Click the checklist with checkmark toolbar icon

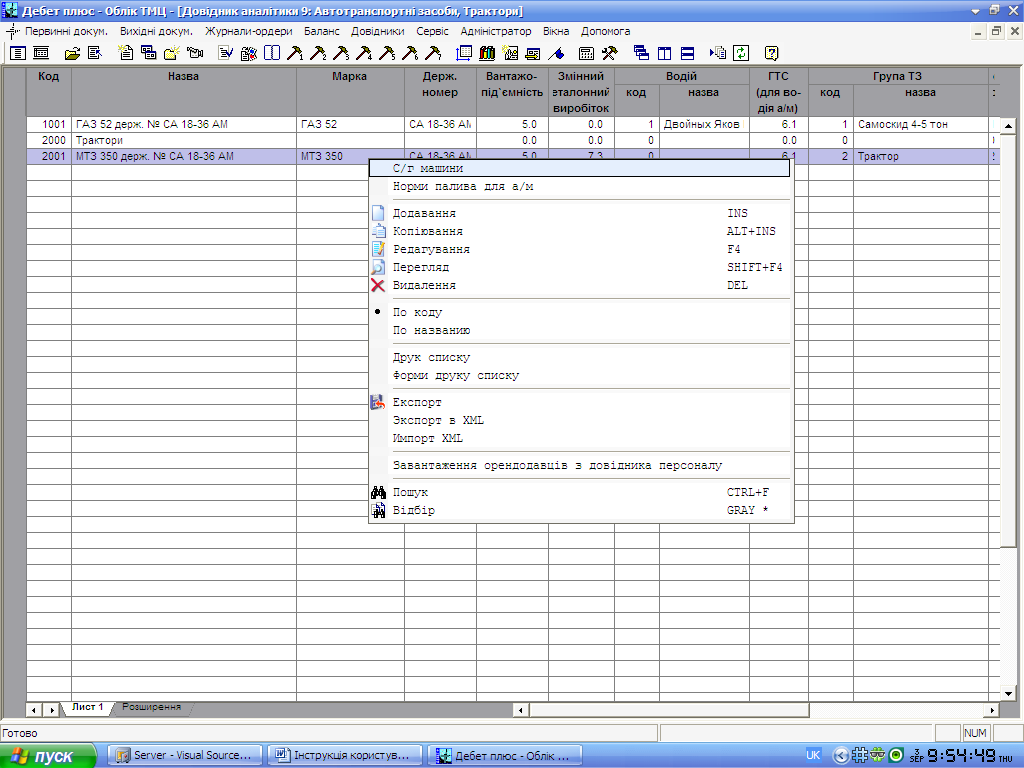point(226,54)
